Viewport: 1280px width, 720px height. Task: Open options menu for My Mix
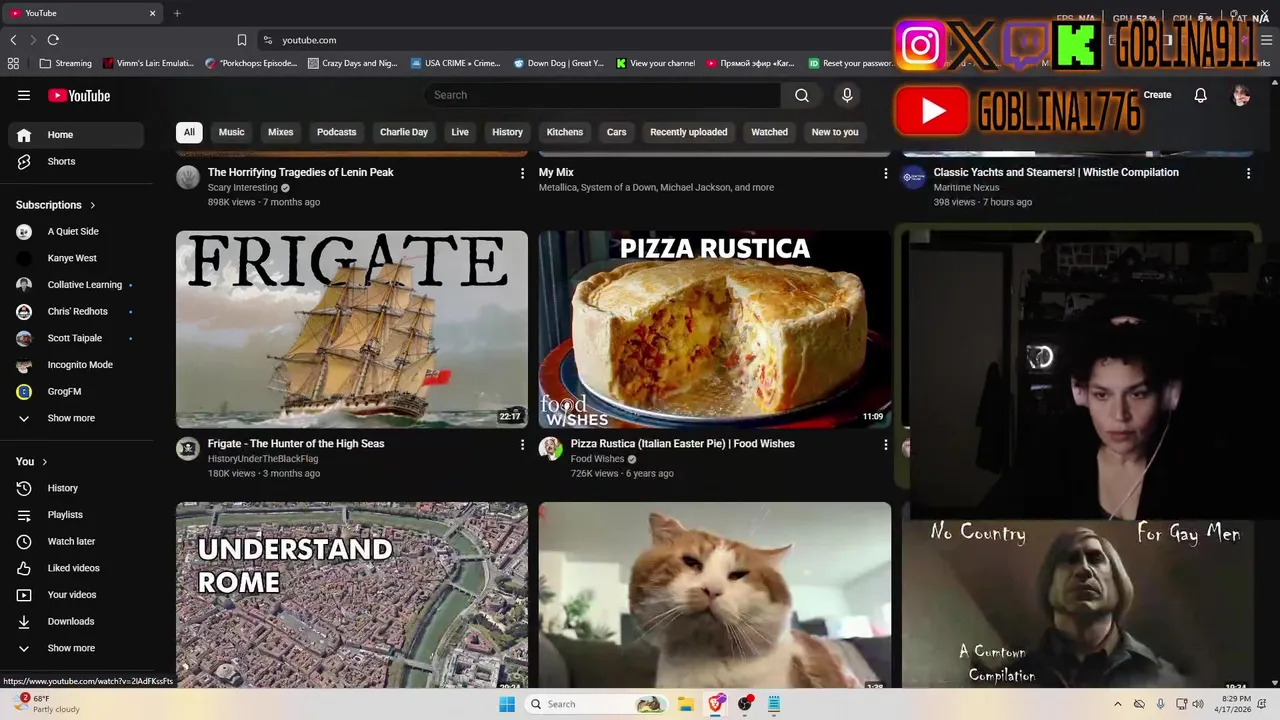(x=885, y=173)
